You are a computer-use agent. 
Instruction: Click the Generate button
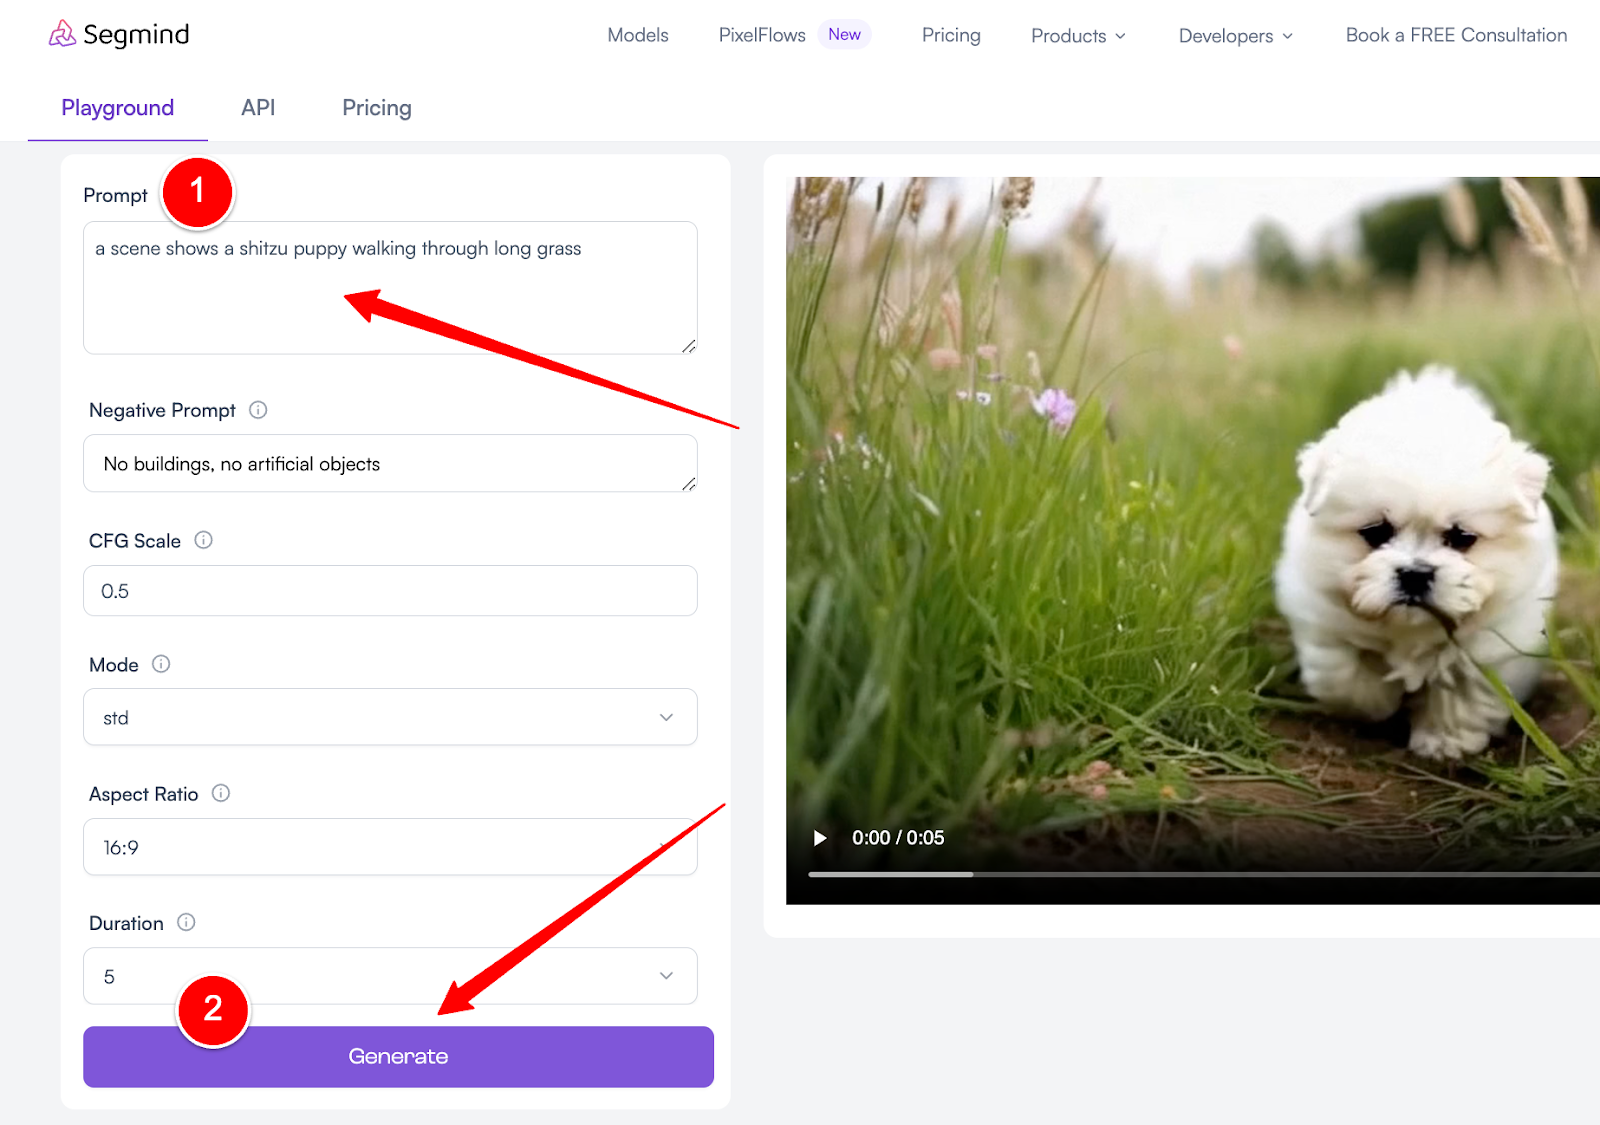pos(398,1057)
